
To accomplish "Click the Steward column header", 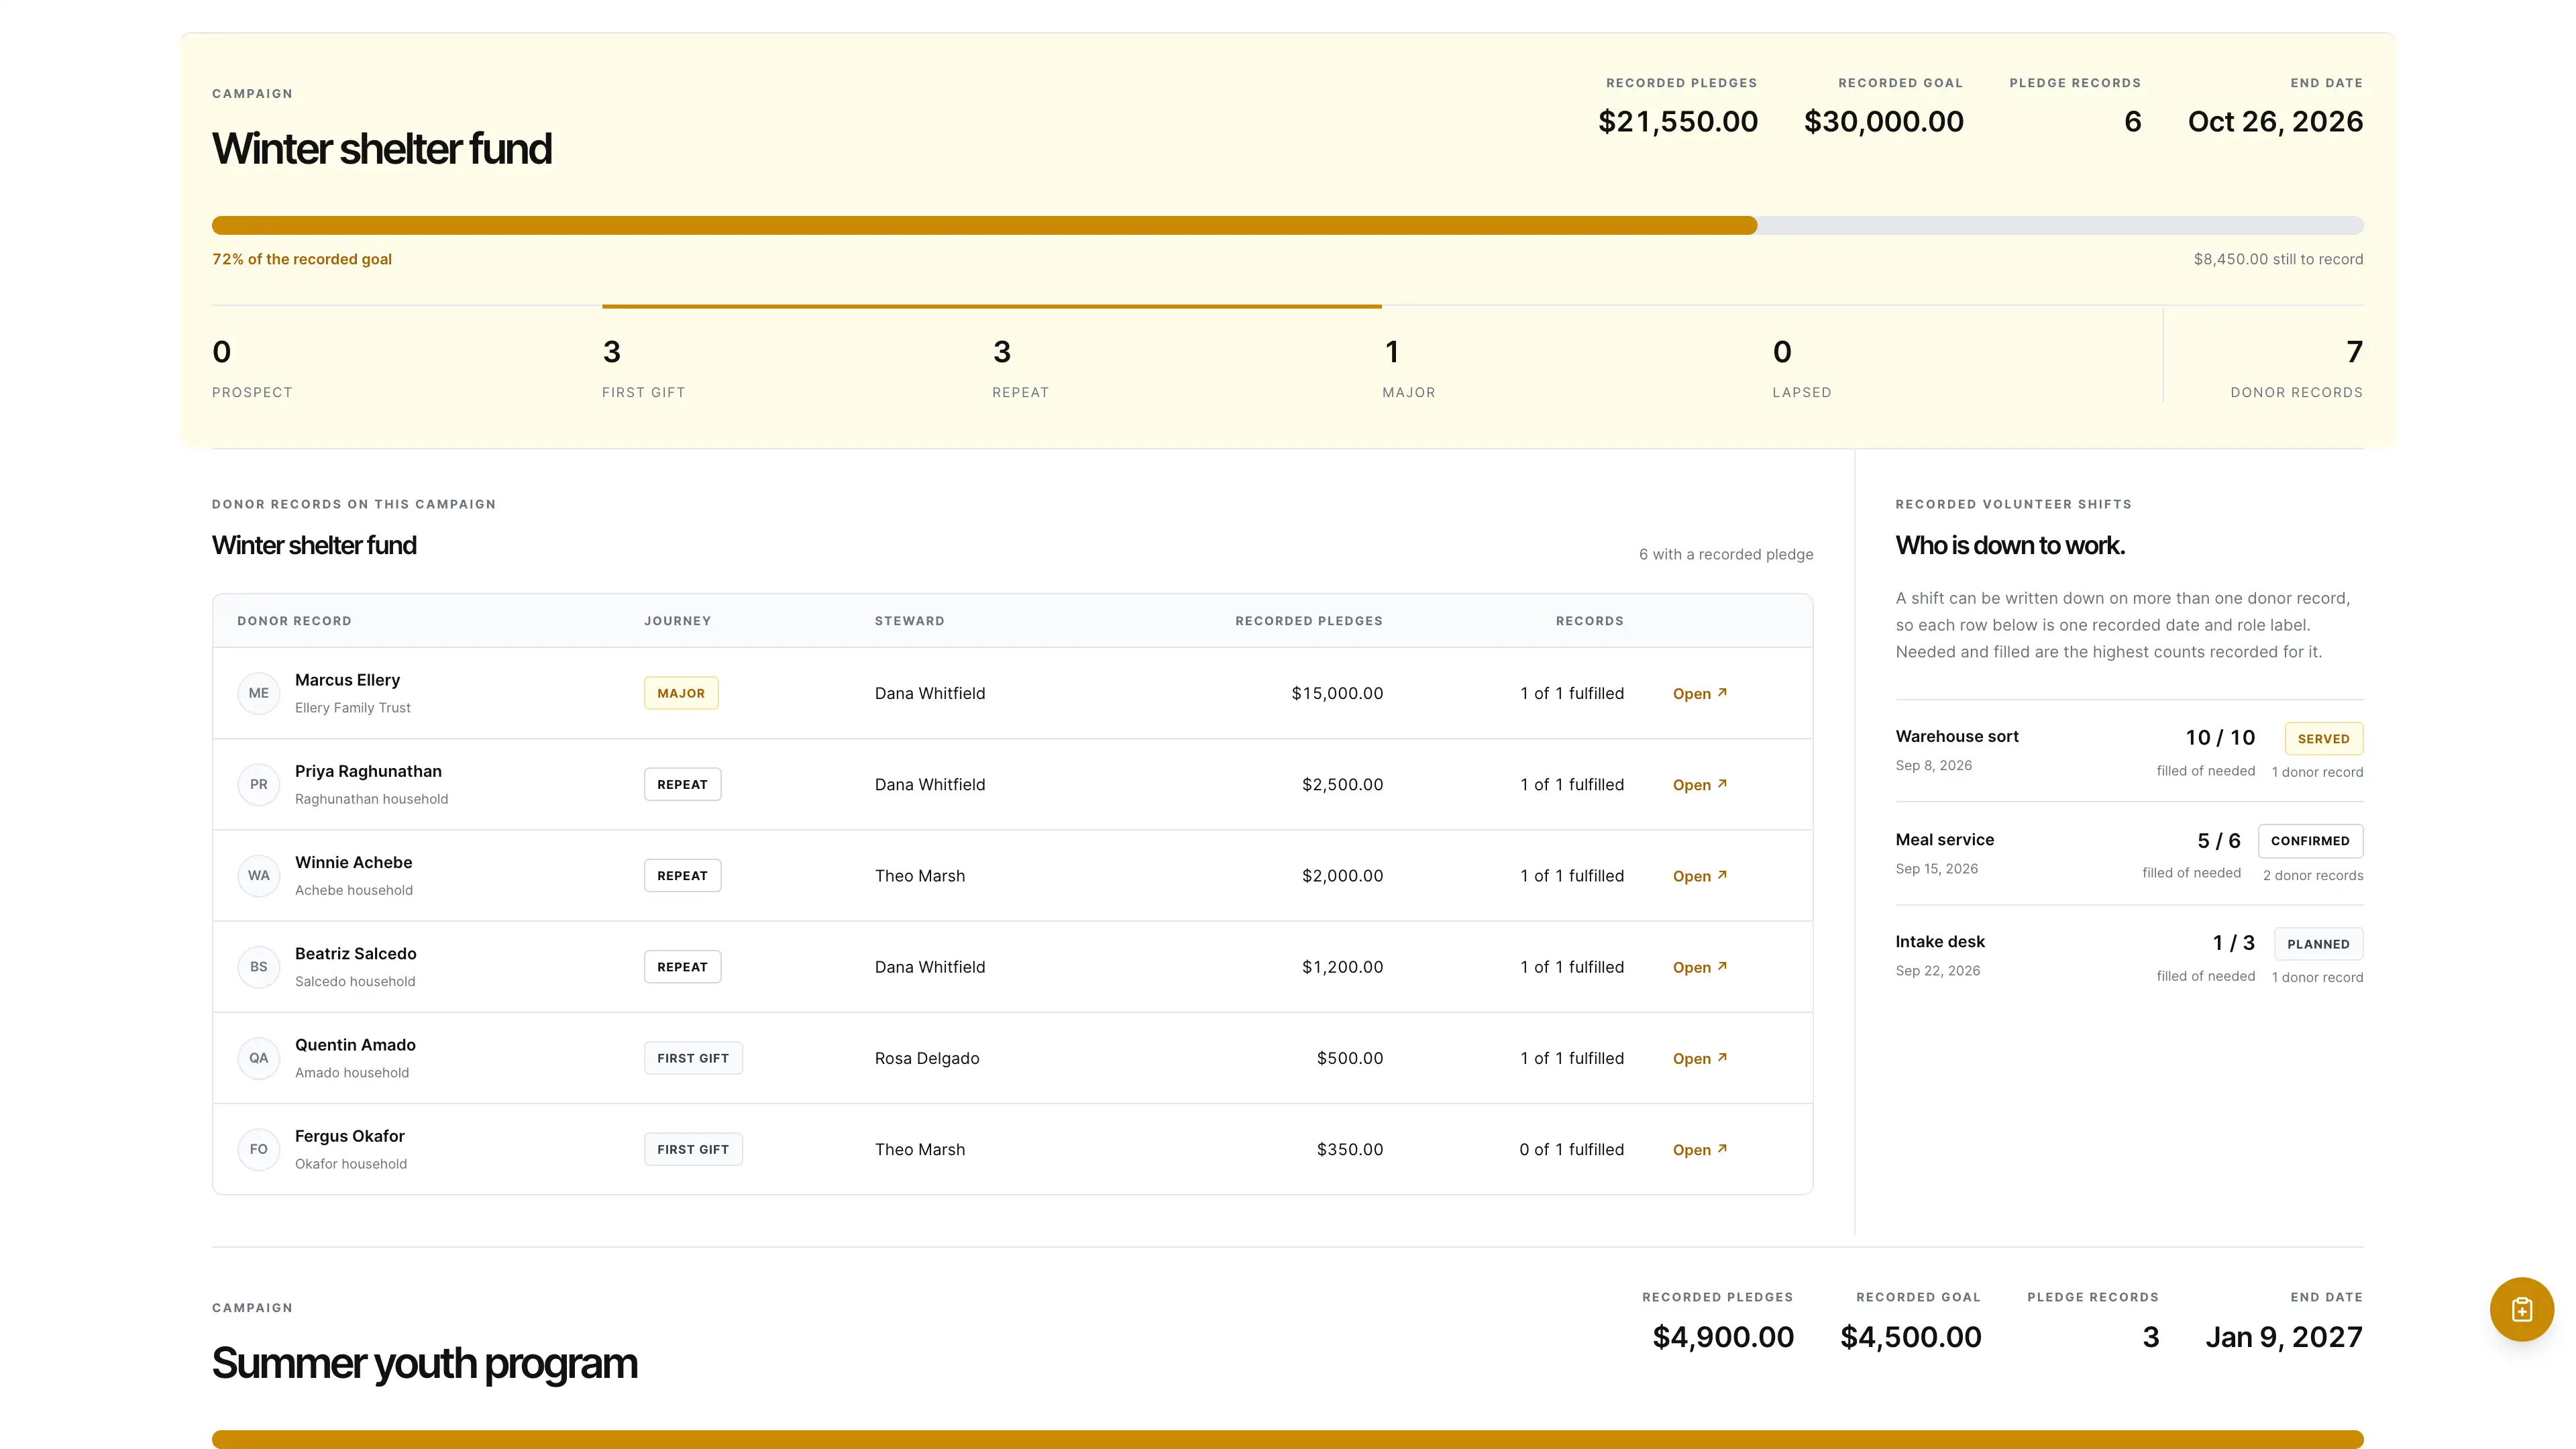I will [909, 621].
